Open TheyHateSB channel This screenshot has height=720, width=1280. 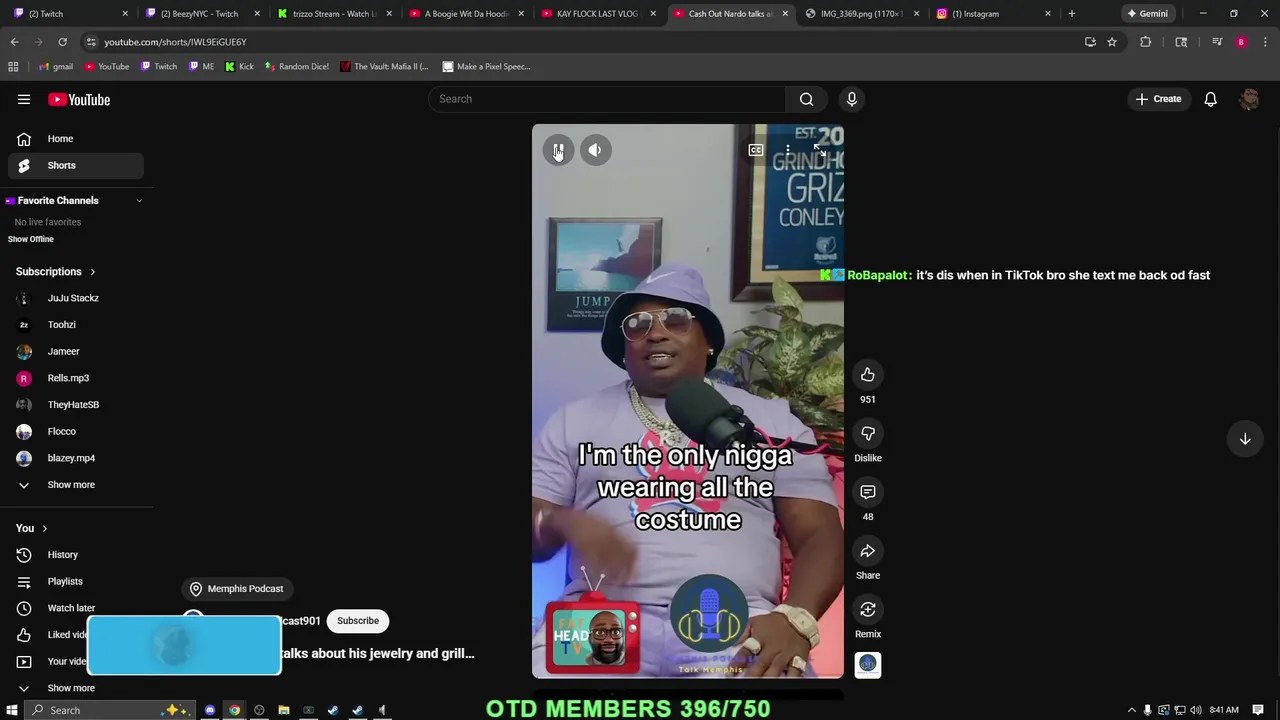72,405
